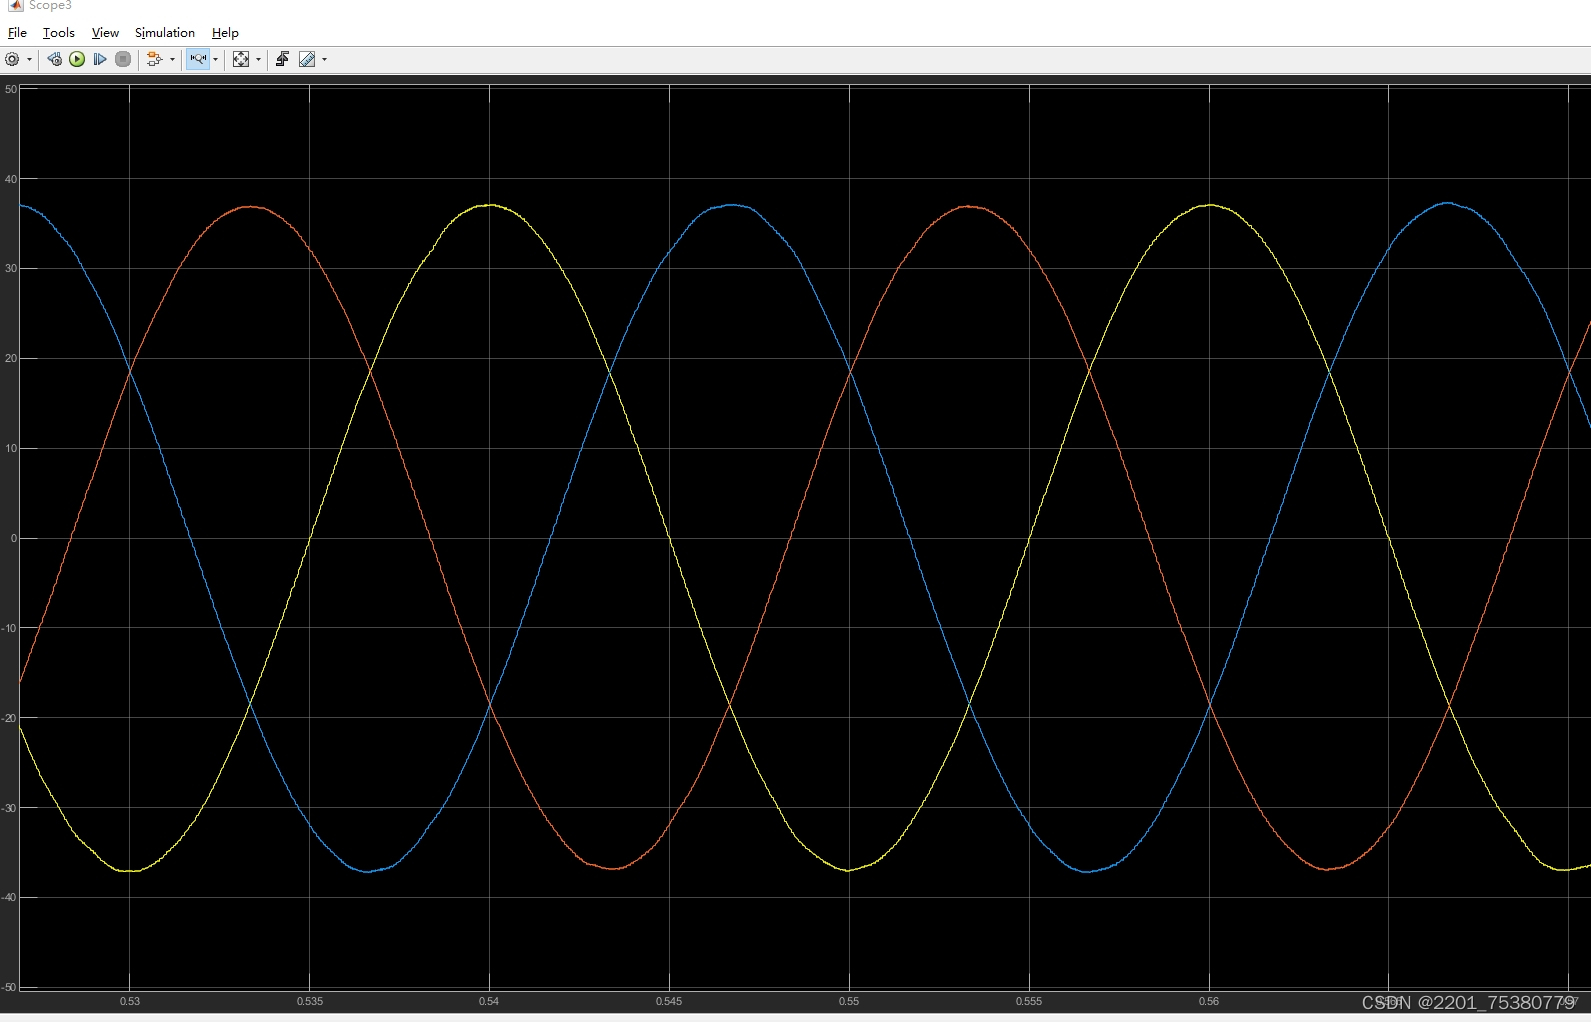Open the Cursor Measurements ruler icon
Screen dimensions: 1591x1022
tap(307, 60)
